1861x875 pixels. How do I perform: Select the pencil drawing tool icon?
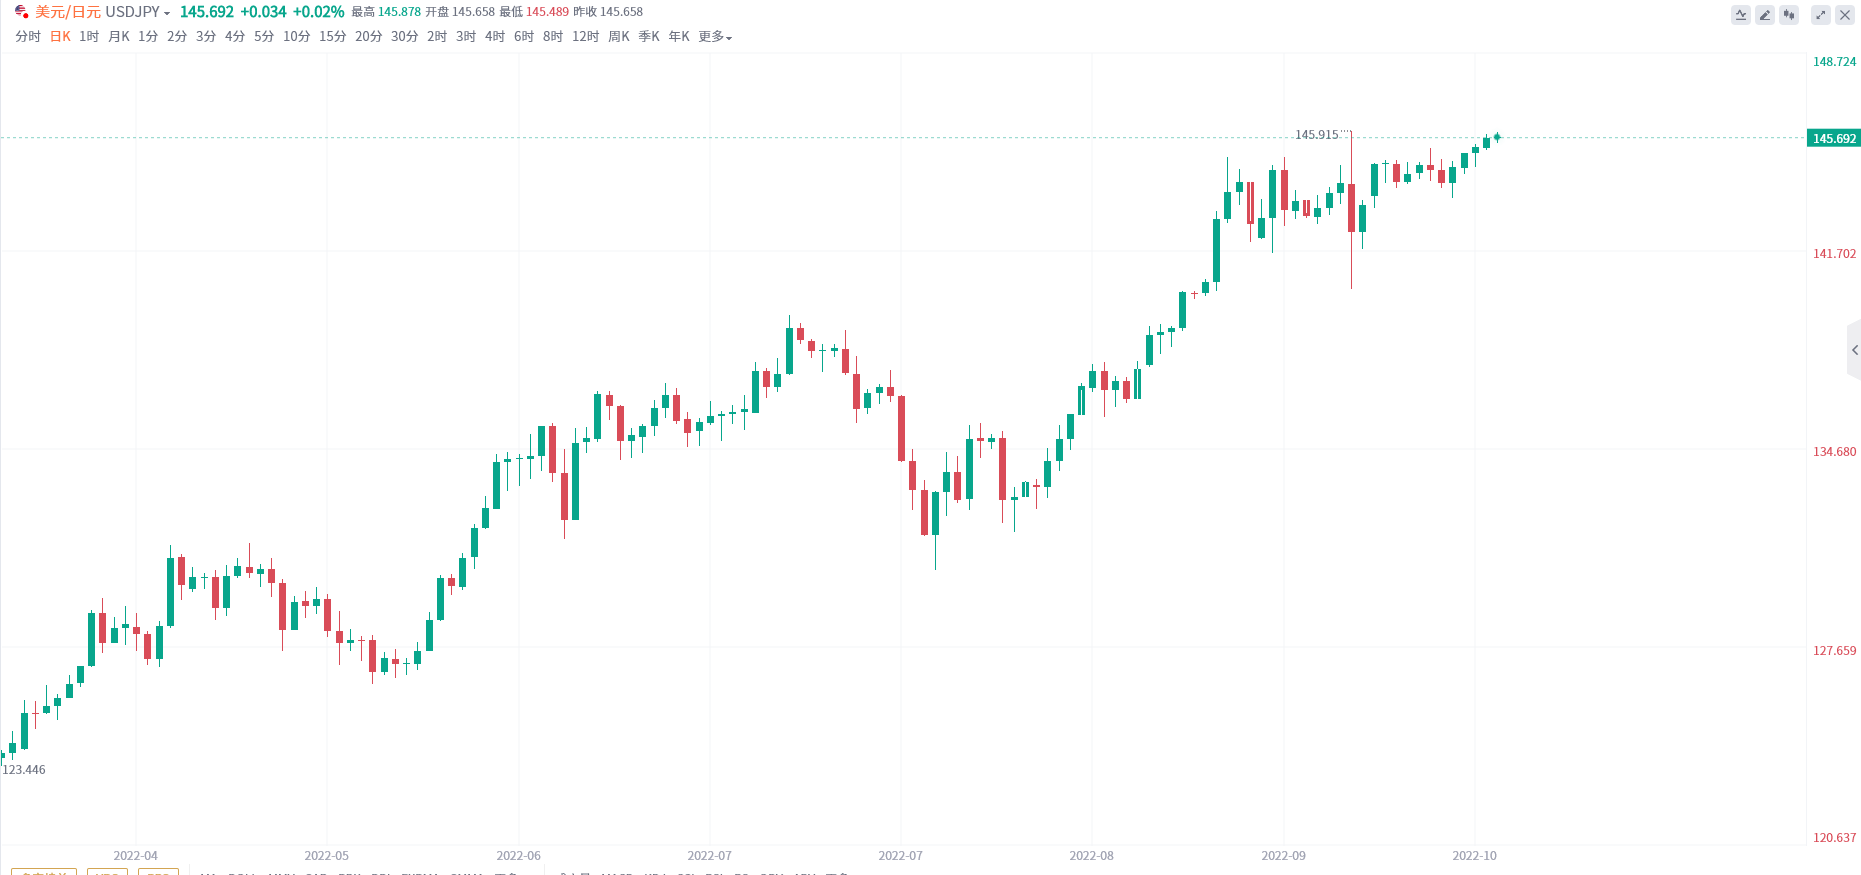tap(1765, 15)
